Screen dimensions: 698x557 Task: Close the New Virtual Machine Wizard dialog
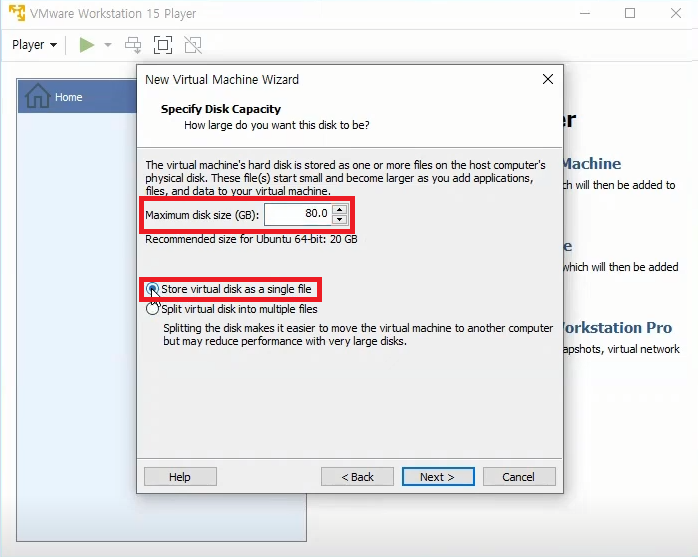tap(548, 79)
